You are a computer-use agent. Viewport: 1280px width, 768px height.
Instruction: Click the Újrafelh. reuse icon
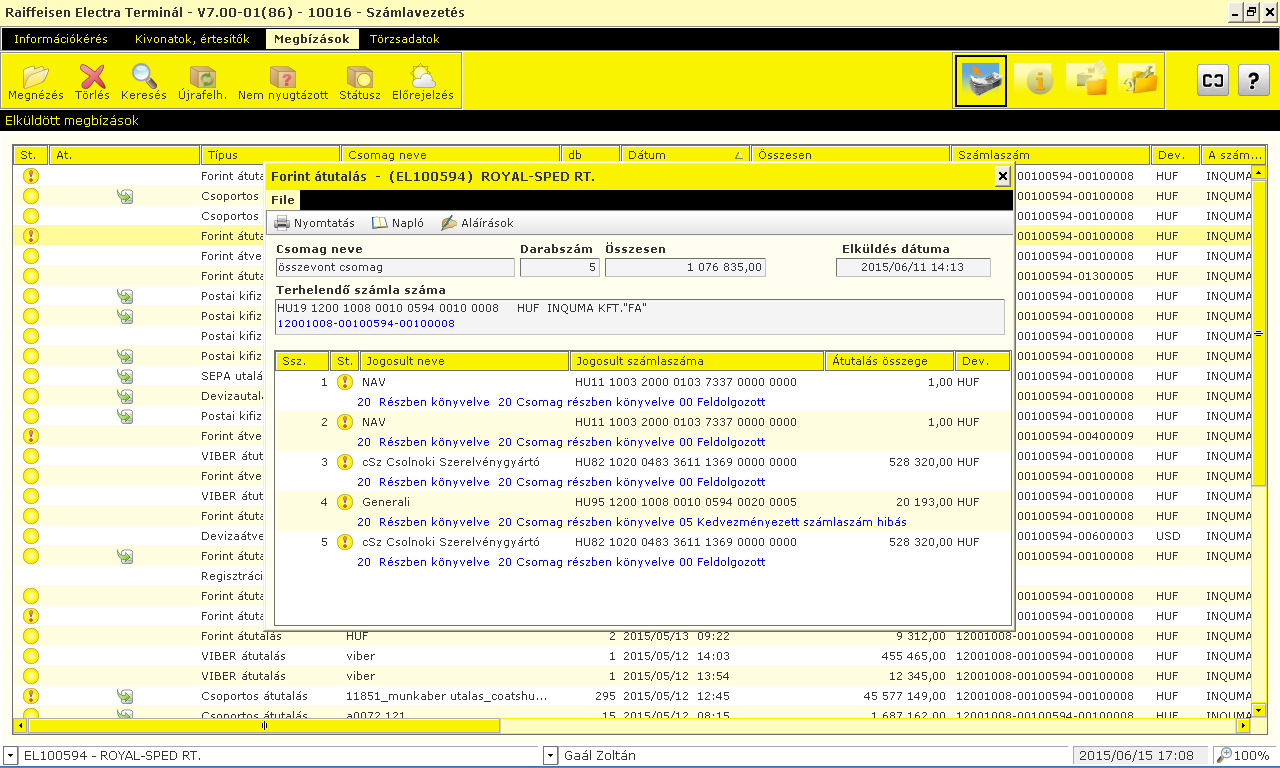pos(202,82)
